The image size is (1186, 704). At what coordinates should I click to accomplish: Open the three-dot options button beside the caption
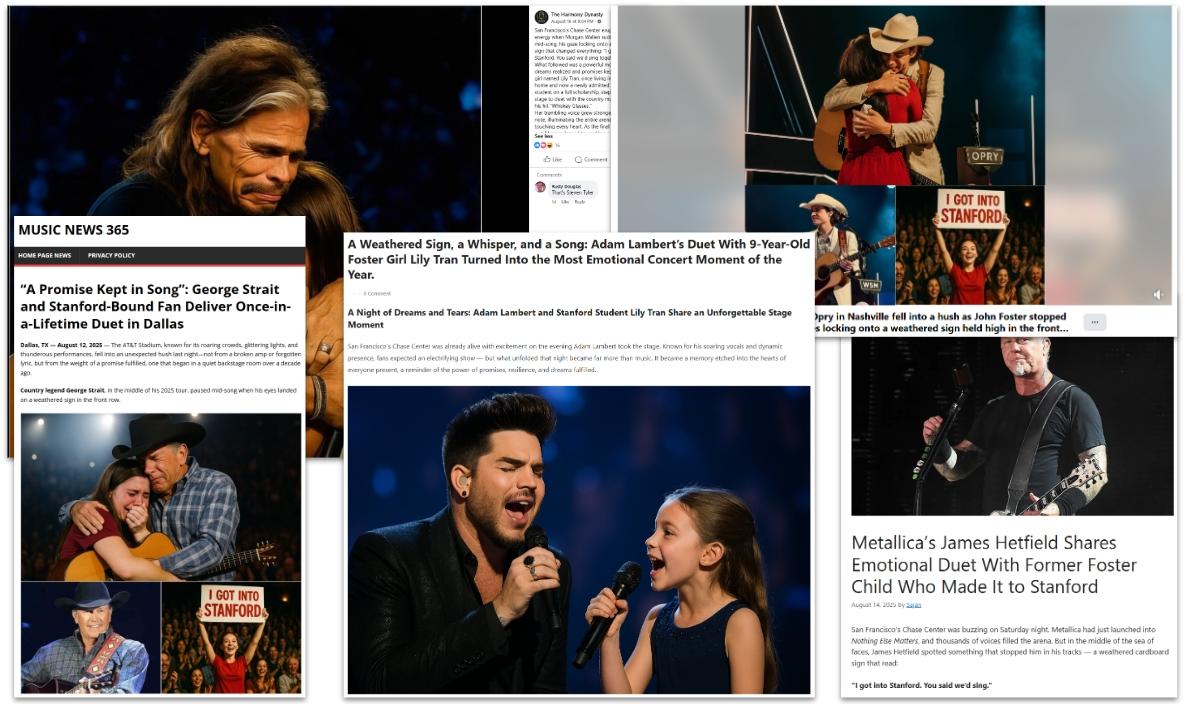point(1094,322)
